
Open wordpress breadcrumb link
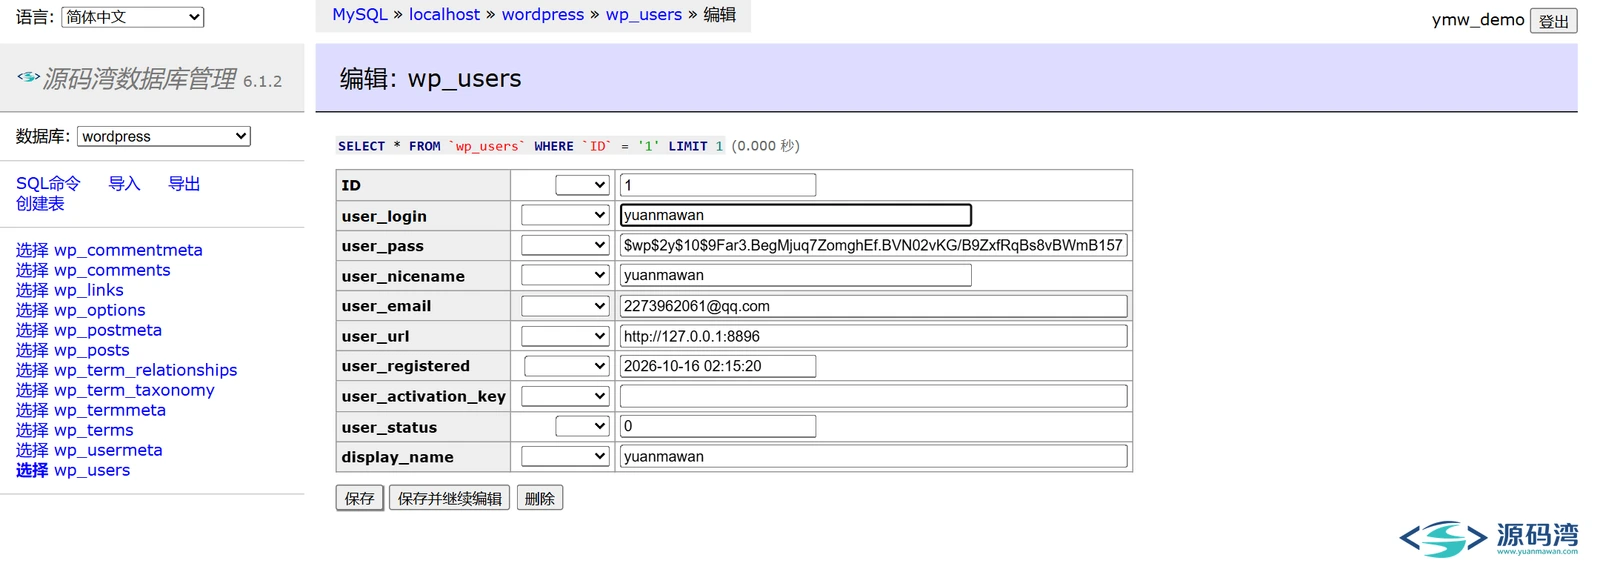click(x=543, y=14)
